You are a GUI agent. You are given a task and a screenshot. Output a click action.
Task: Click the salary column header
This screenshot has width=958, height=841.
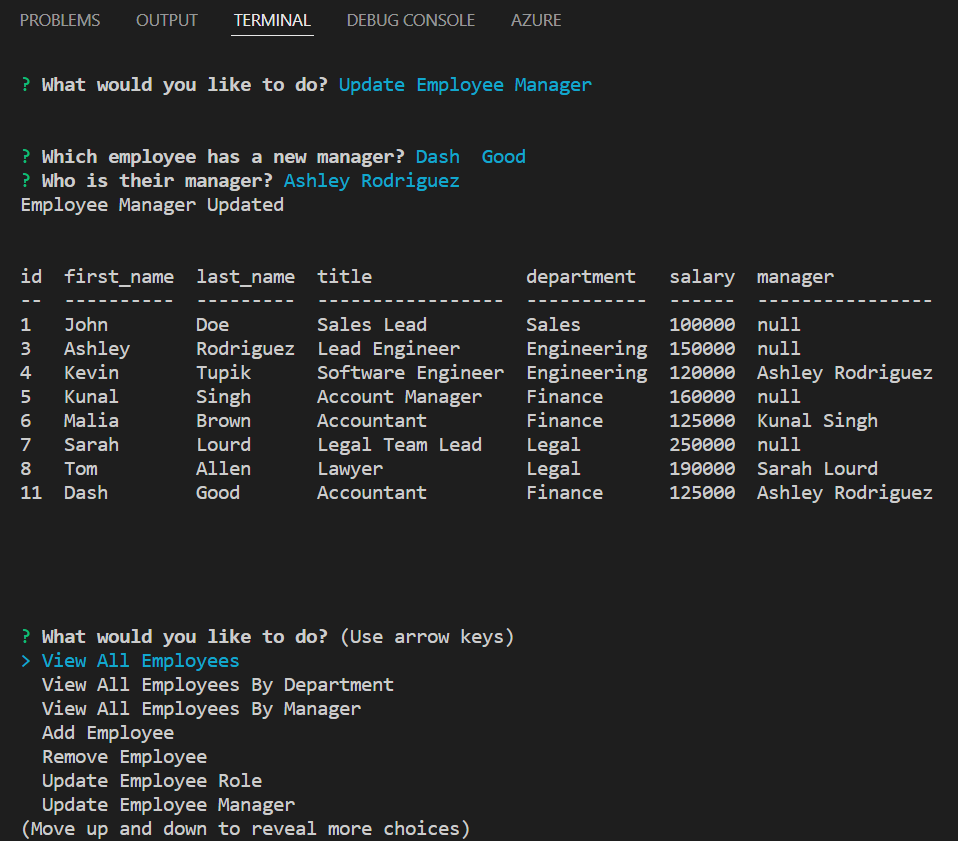(702, 277)
